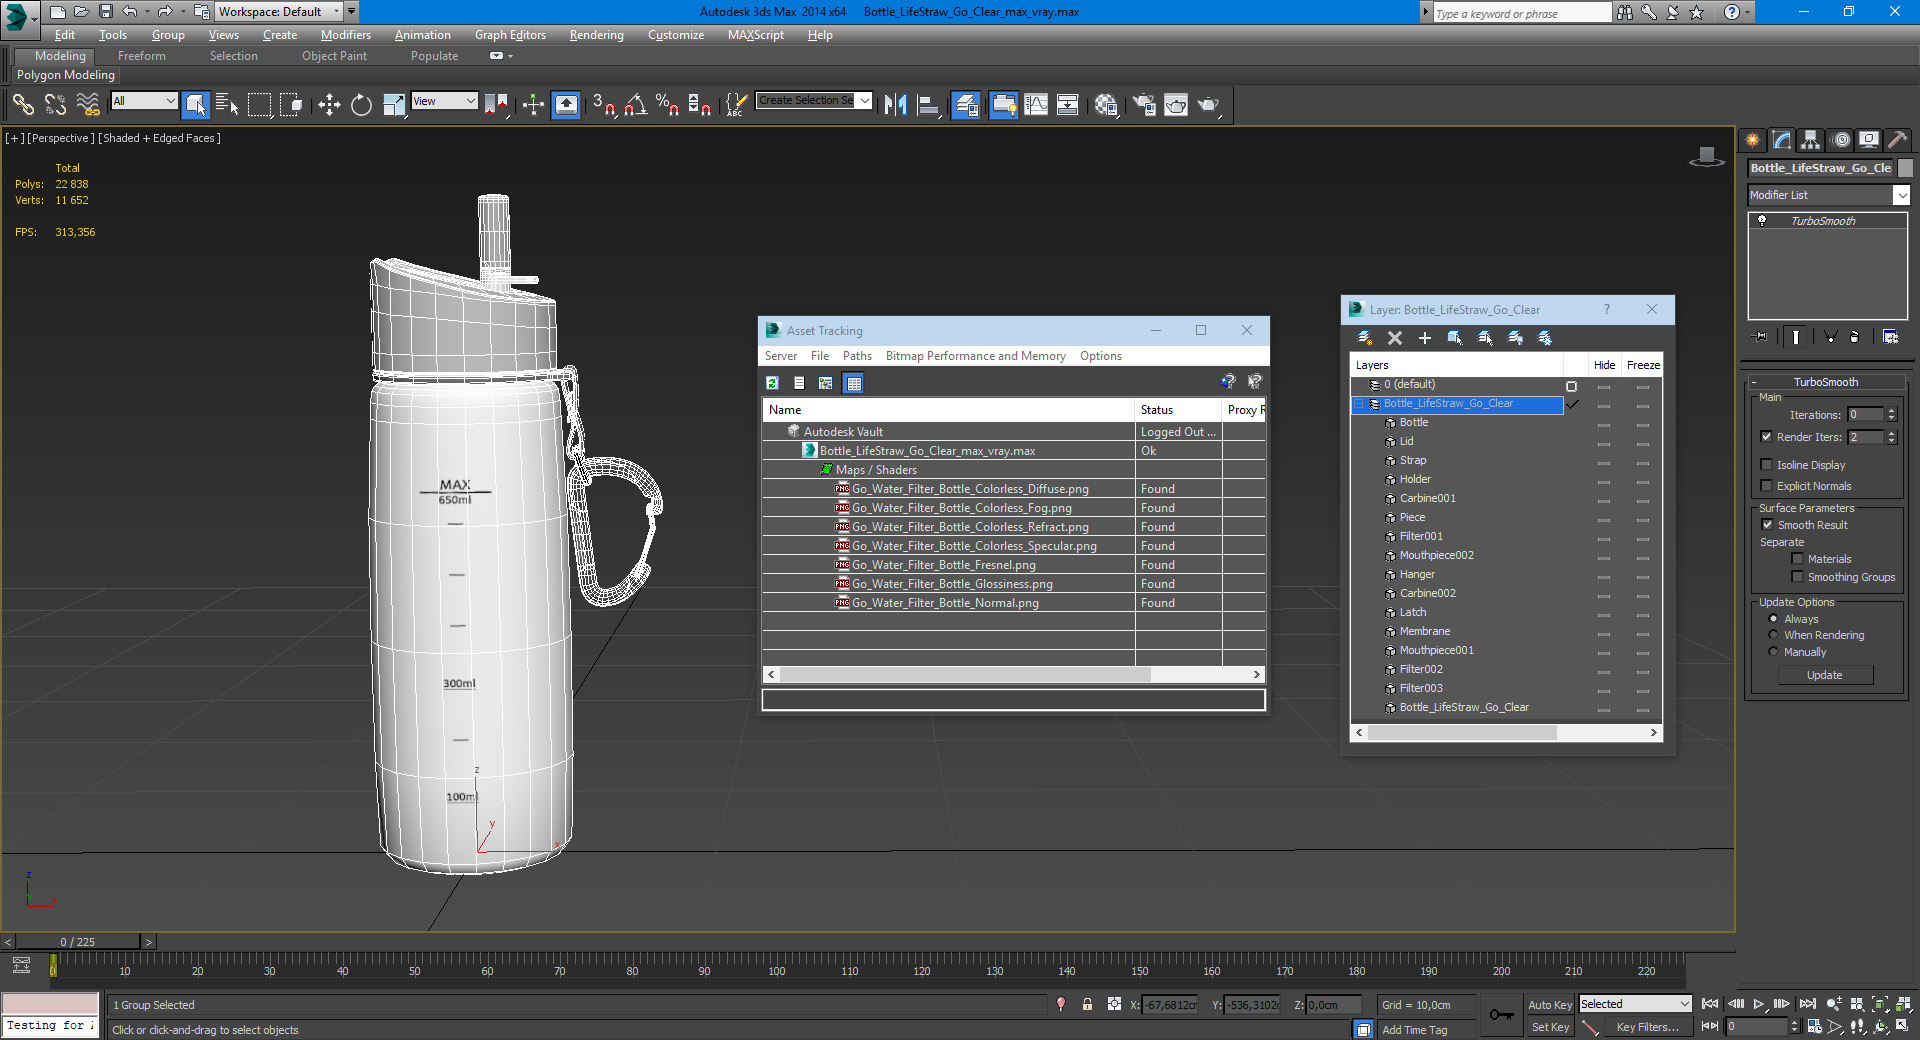Collapse the Bottle_LifeStraw_Go_Clear layer tree
Screen dimensions: 1920x1040
click(1359, 404)
